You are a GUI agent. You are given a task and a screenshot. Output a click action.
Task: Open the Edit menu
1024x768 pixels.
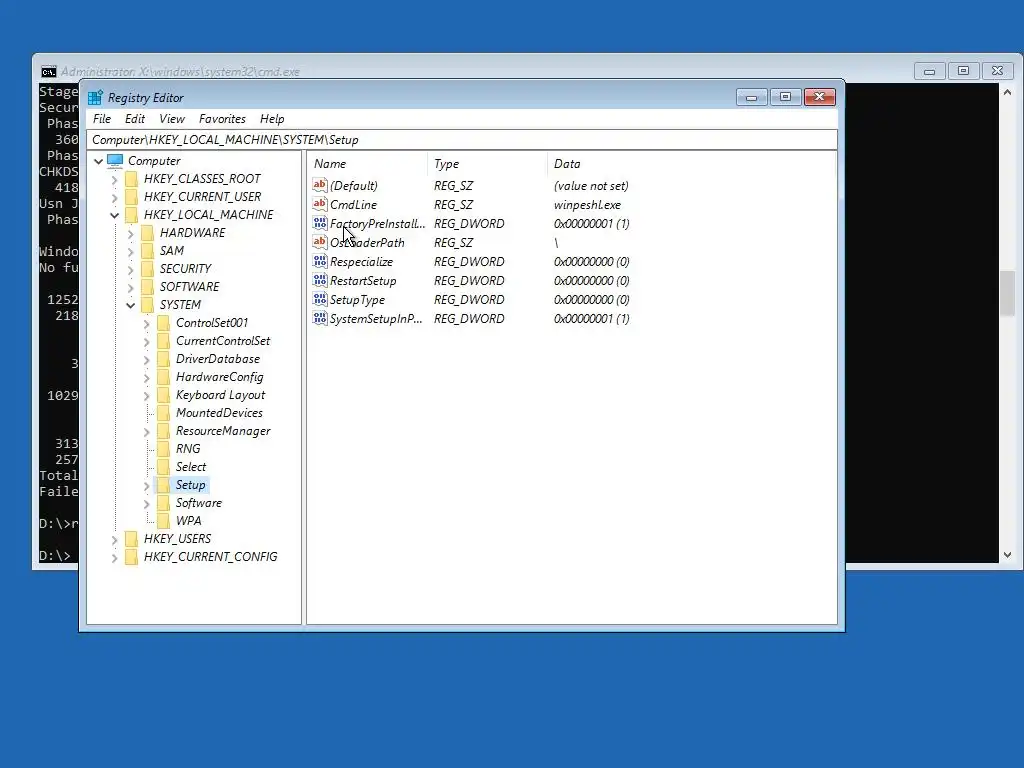tap(135, 119)
